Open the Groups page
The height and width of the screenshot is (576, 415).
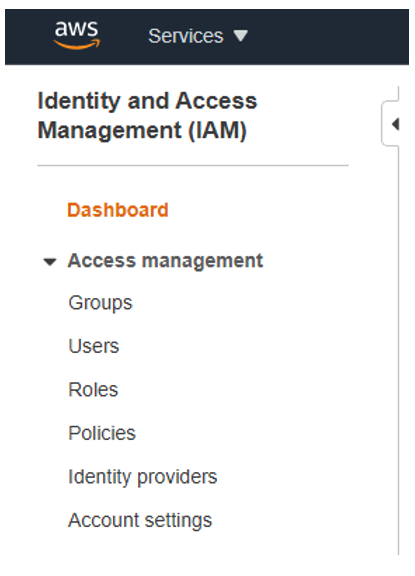(x=100, y=303)
